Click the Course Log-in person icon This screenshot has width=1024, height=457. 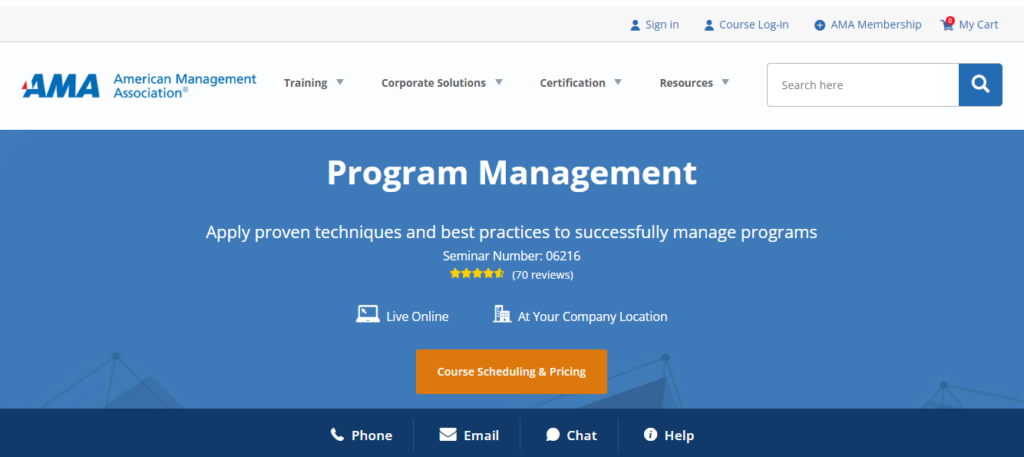(x=709, y=25)
